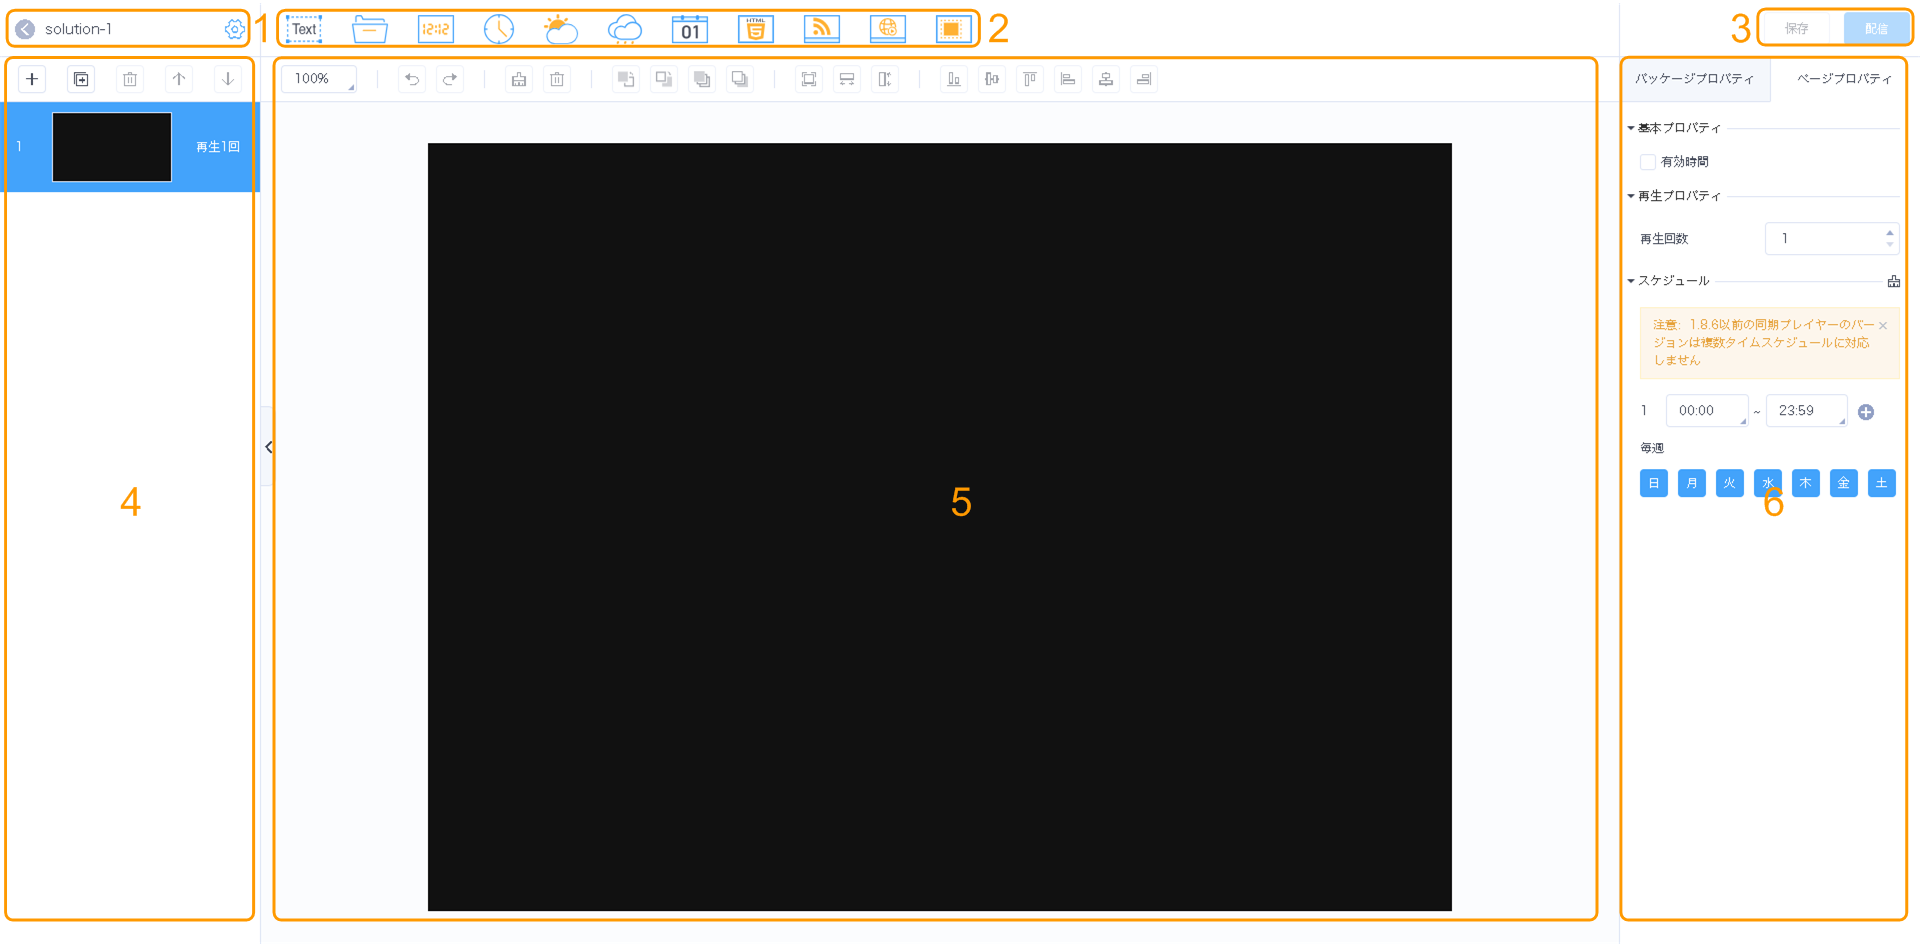The height and width of the screenshot is (944, 1920).
Task: Open the media folder widget
Action: coord(370,29)
